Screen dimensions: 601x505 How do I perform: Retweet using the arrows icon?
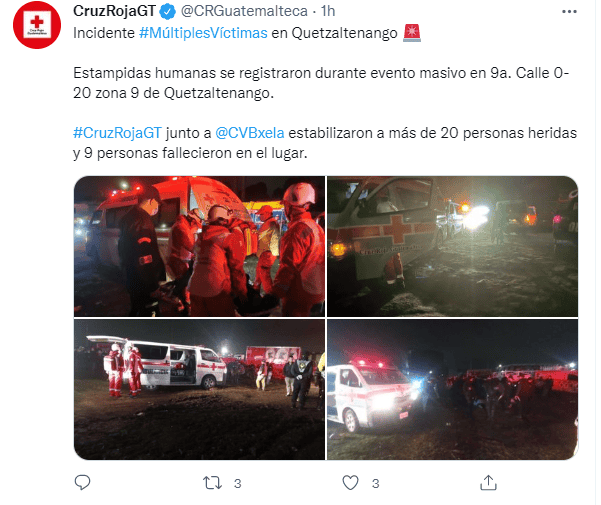pyautogui.click(x=212, y=483)
